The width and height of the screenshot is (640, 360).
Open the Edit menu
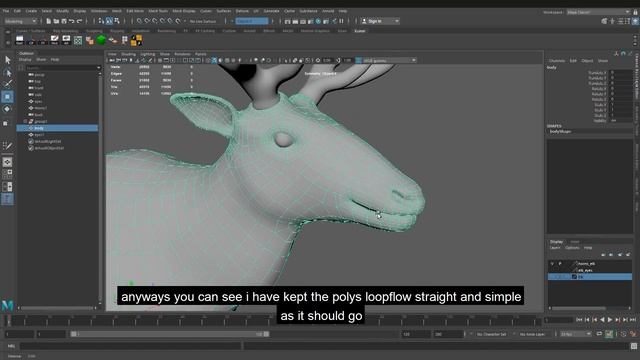[17, 11]
